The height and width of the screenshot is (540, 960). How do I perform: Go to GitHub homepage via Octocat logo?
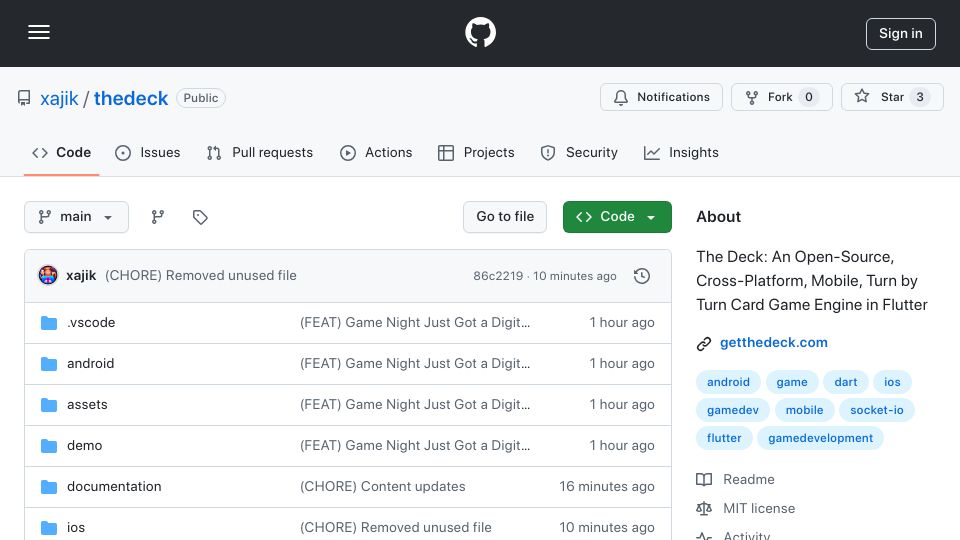click(x=480, y=32)
